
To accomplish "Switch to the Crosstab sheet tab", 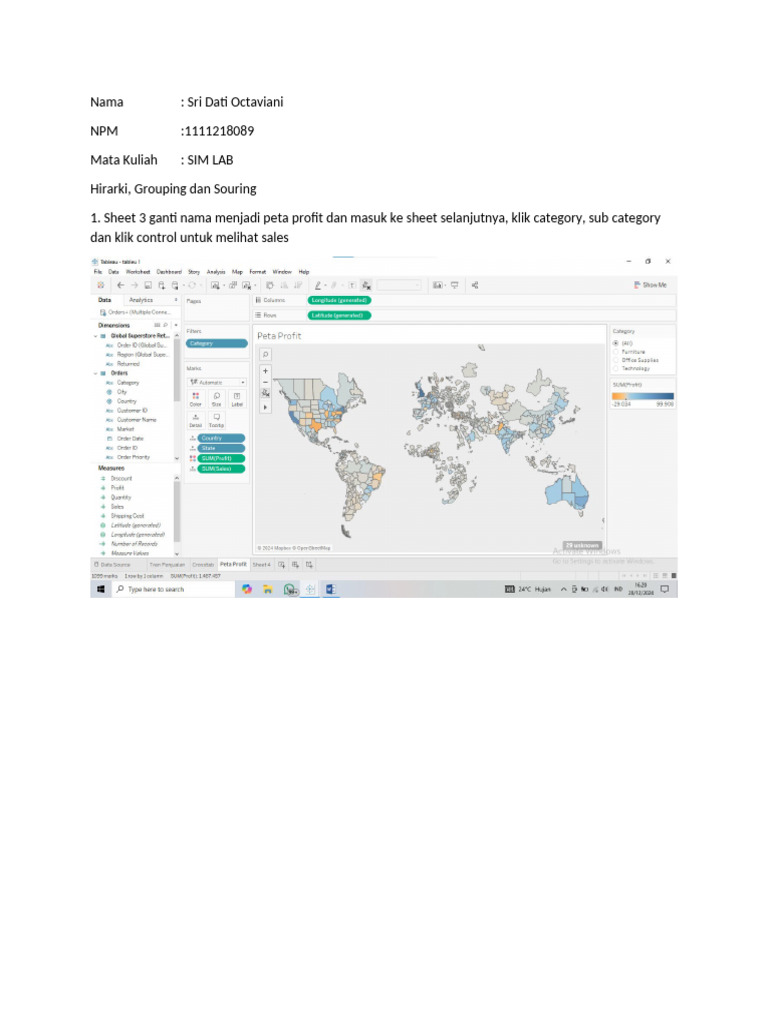I will tap(203, 564).
